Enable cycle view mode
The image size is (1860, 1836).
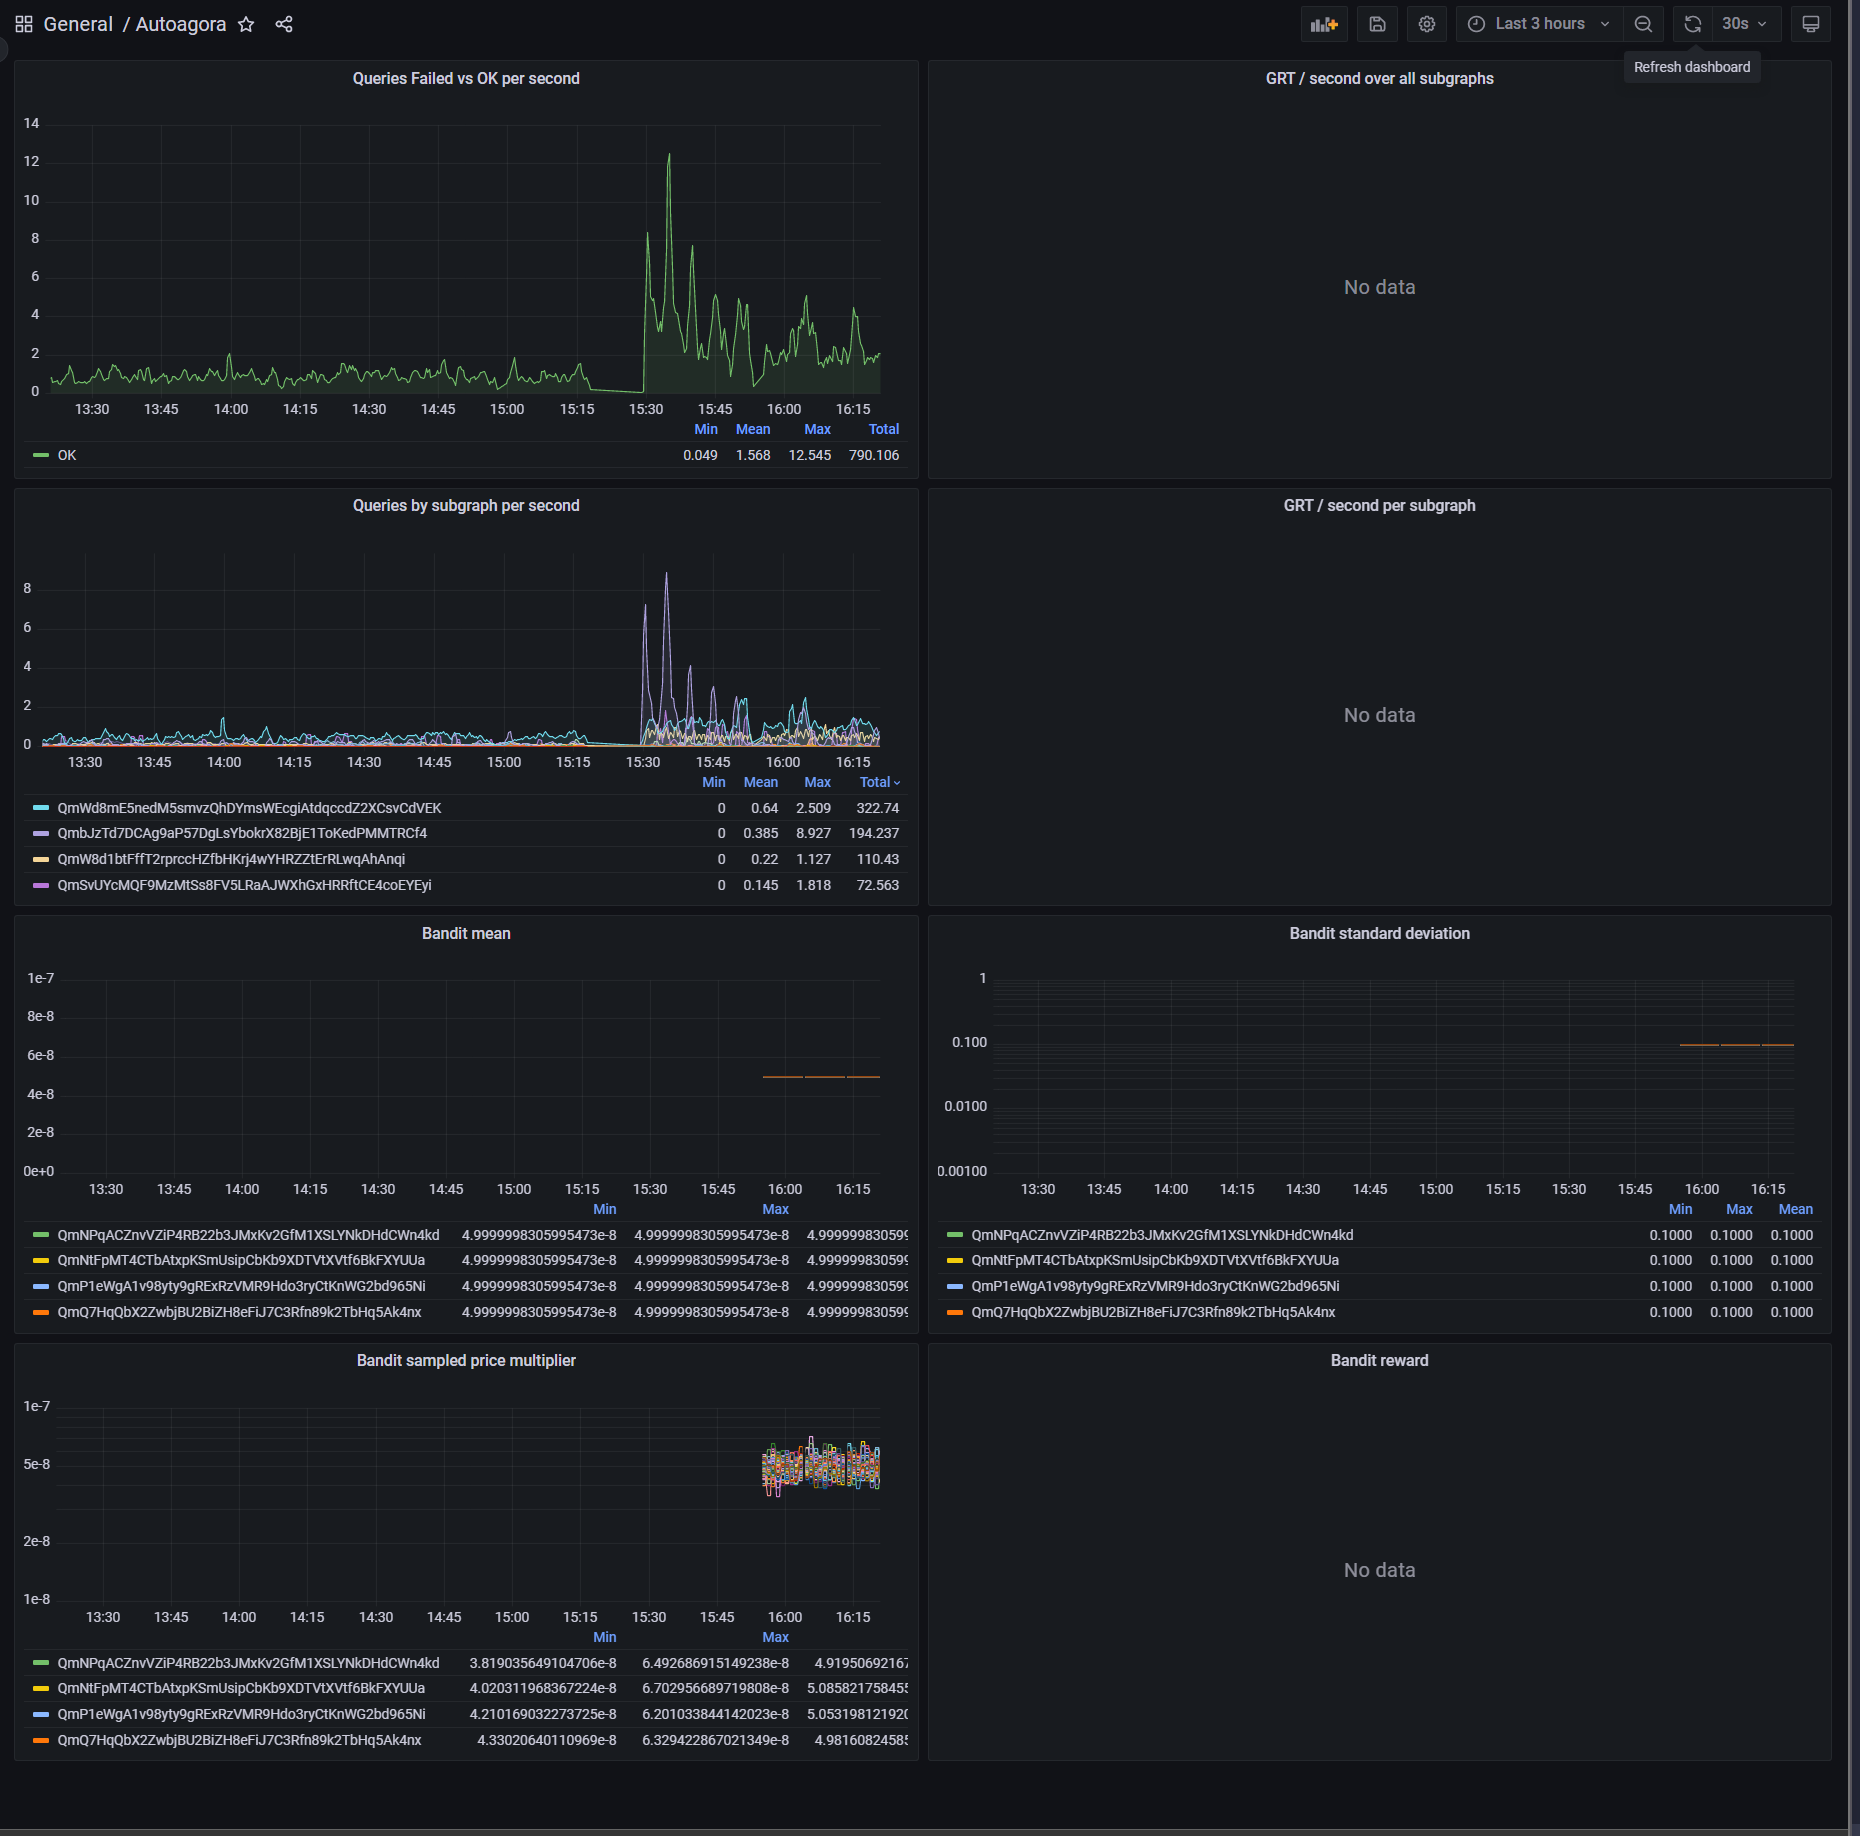click(1810, 23)
